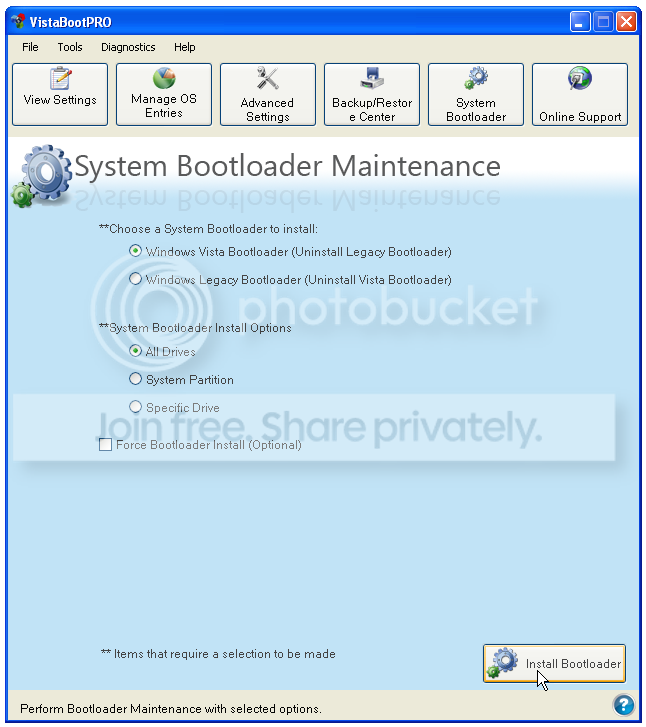
Task: Select the Specific Drive radio option
Action: tap(136, 407)
